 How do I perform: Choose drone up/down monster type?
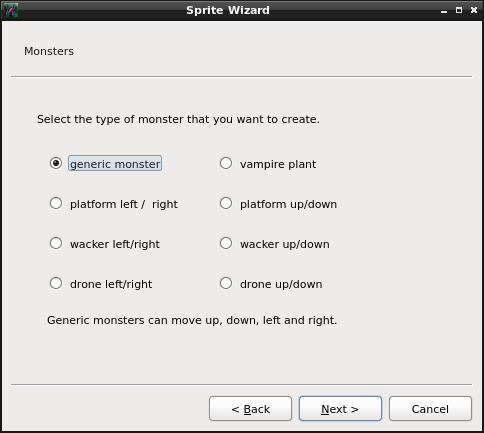[226, 283]
